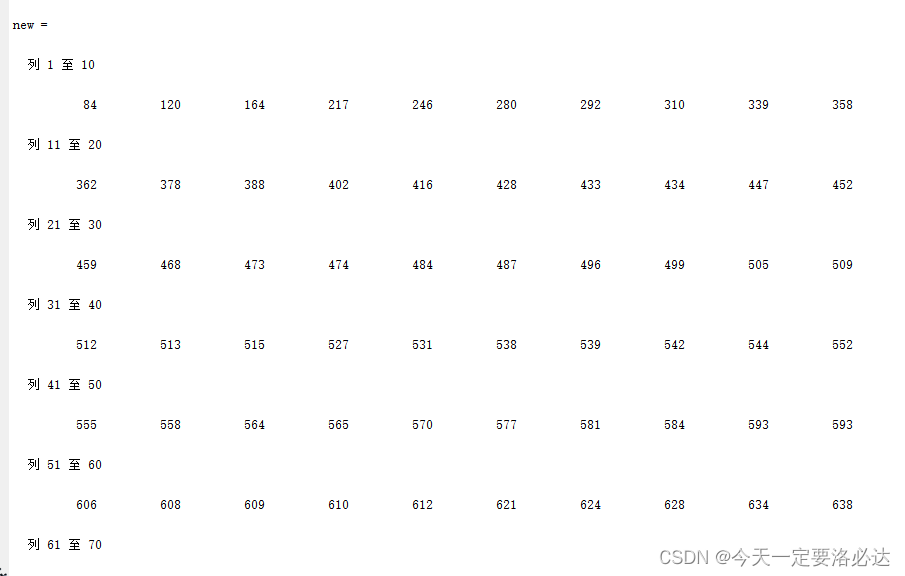Click the header for columns 61 to 70

pyautogui.click(x=65, y=545)
